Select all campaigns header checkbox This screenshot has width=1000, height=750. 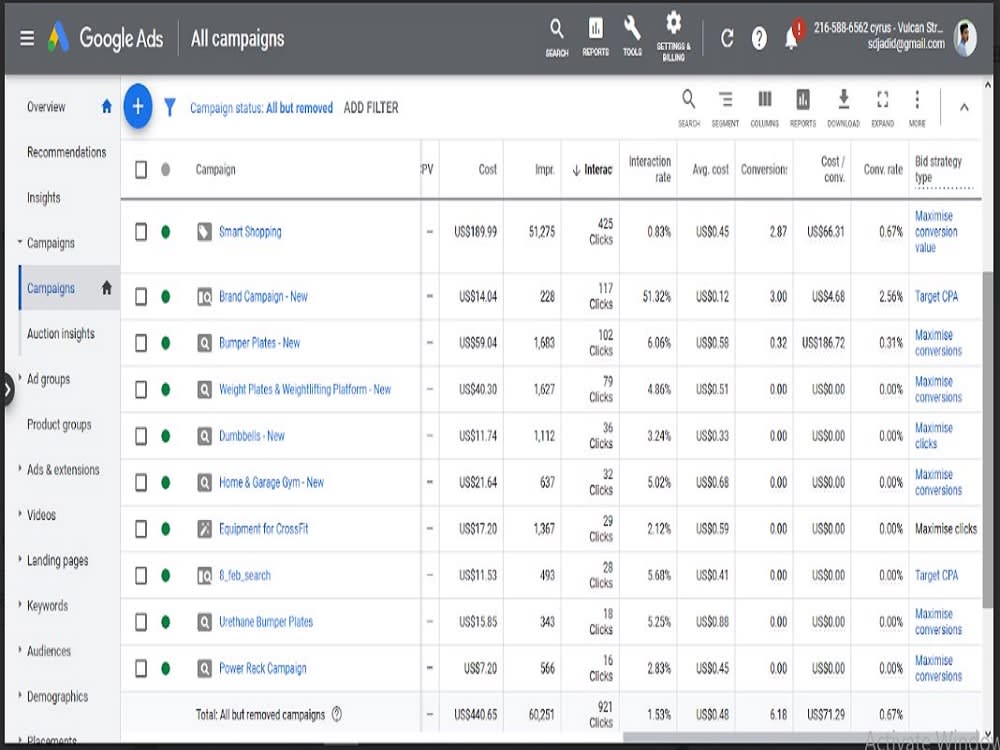click(141, 170)
